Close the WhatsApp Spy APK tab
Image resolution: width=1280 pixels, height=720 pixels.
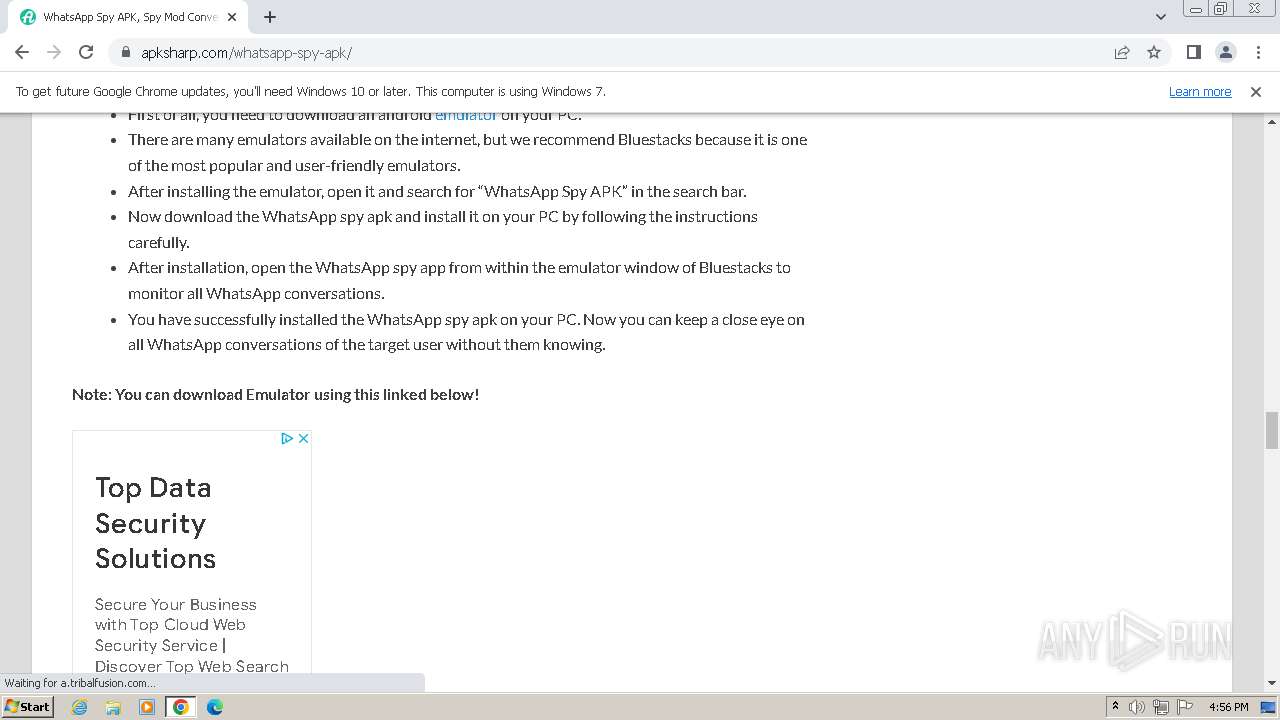(232, 17)
